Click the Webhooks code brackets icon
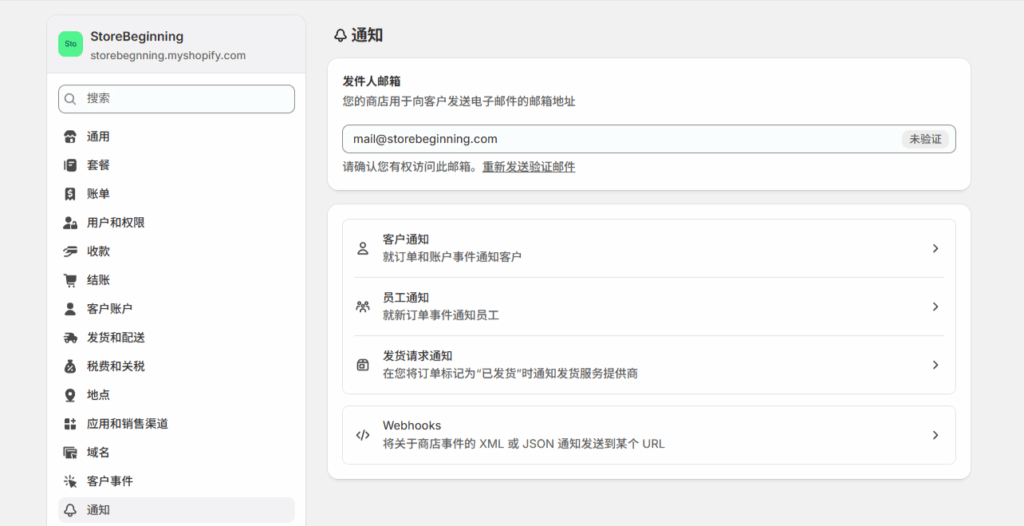 [x=363, y=435]
